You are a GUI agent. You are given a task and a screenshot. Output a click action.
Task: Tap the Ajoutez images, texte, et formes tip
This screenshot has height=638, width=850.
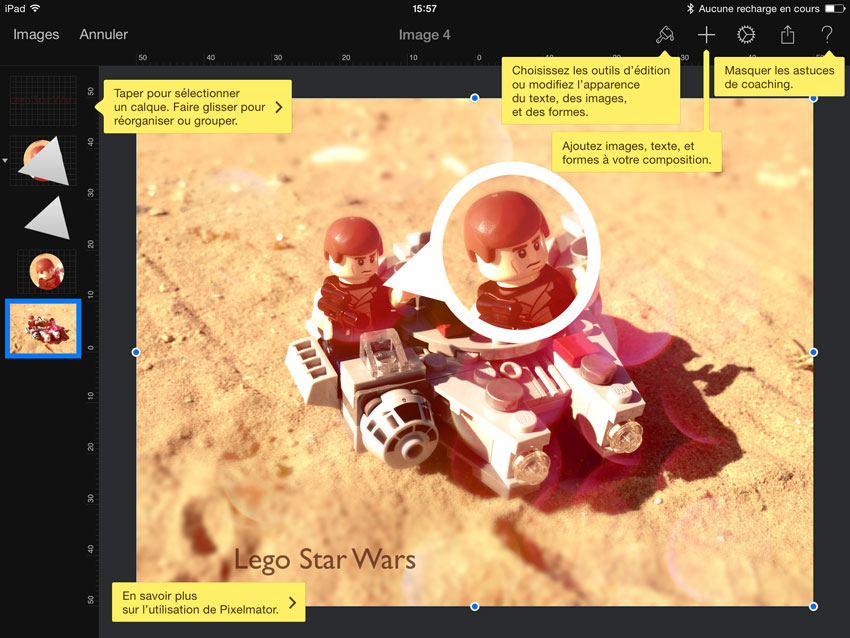pyautogui.click(x=636, y=152)
